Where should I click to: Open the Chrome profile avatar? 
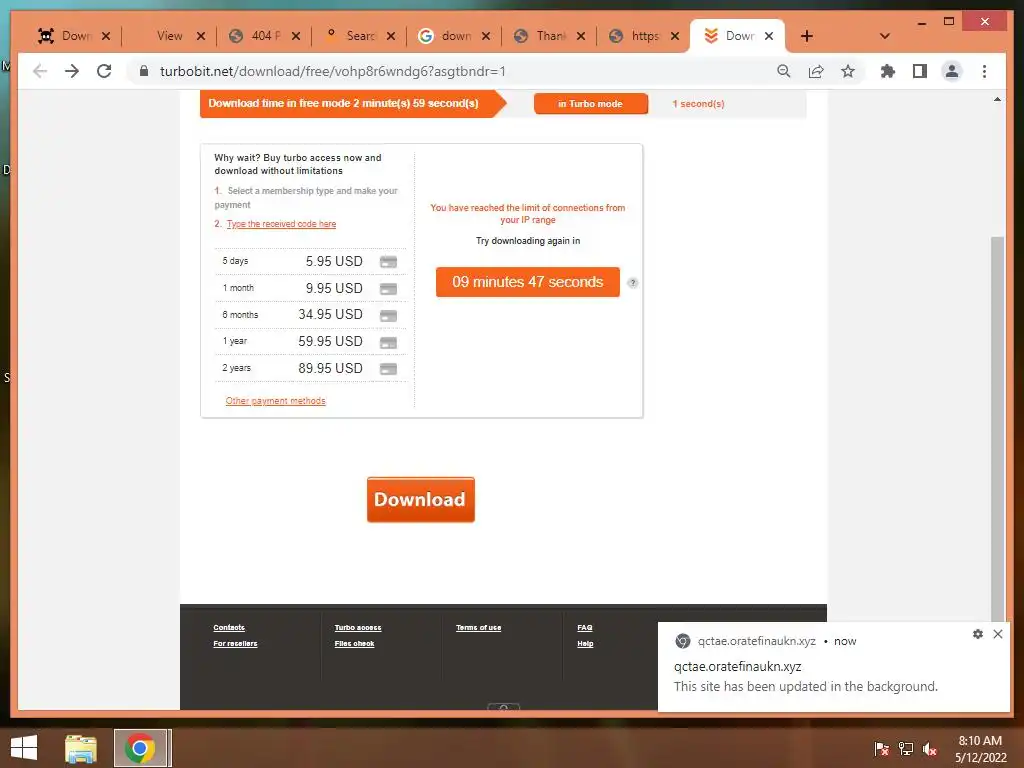pos(952,71)
